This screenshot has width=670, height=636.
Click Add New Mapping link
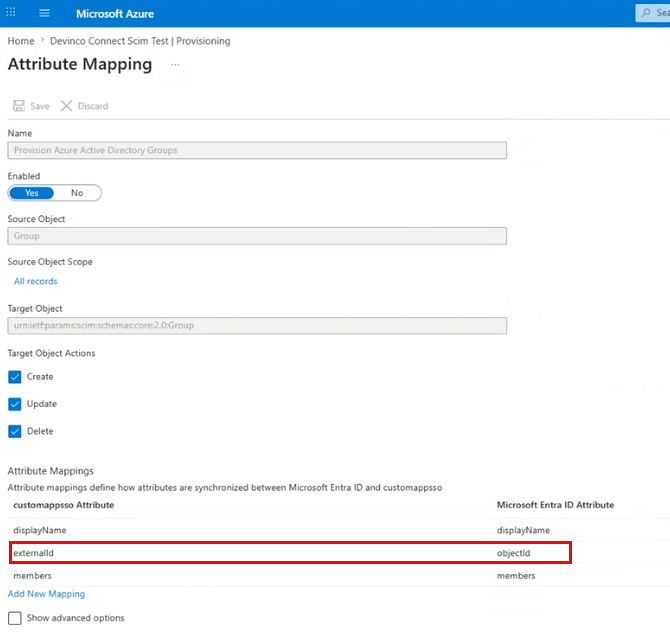46,594
